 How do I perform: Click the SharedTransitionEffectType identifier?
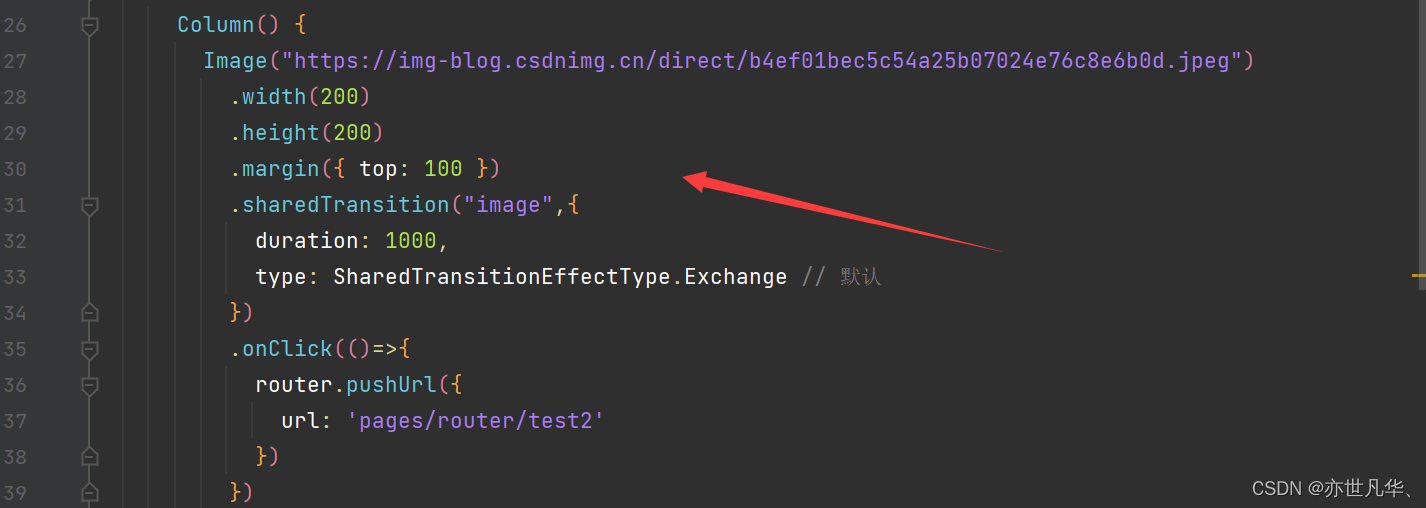click(x=502, y=277)
